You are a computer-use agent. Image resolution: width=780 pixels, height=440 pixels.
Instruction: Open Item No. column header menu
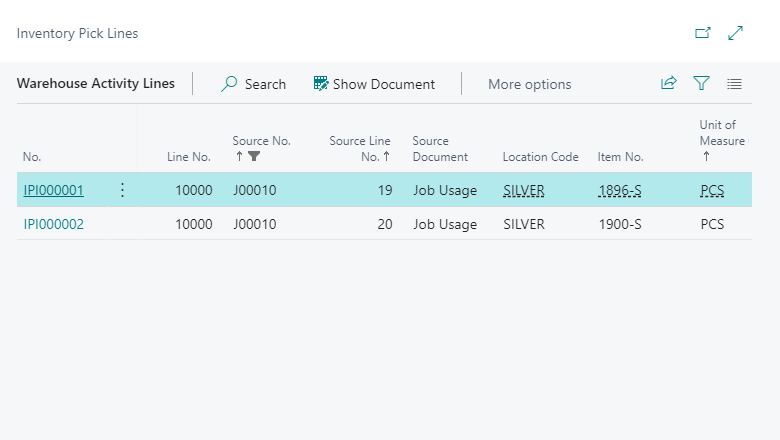[620, 157]
